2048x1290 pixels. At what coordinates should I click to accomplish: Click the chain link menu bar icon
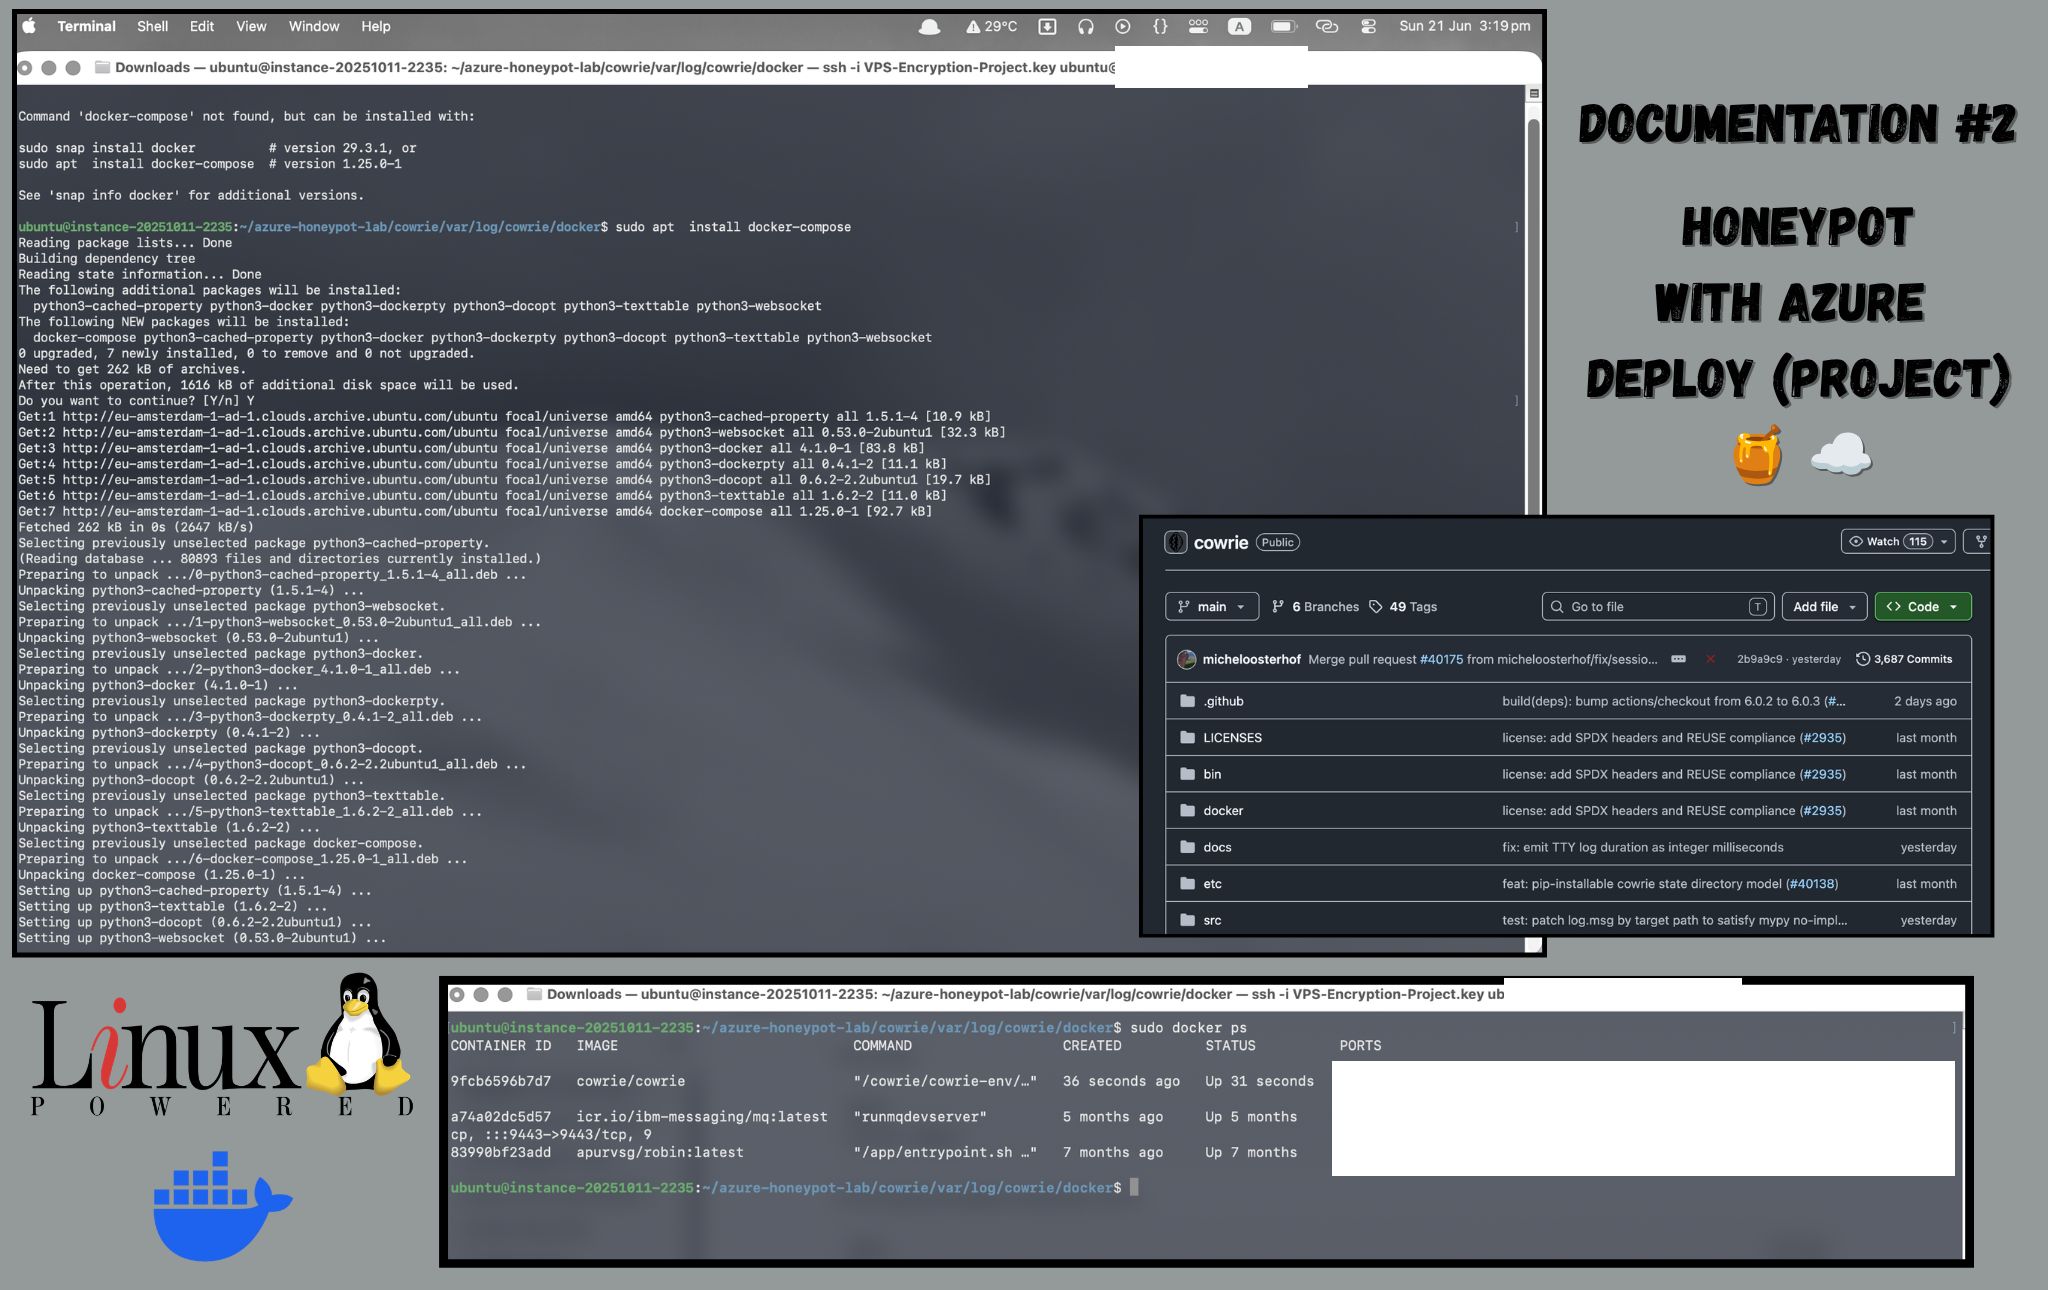point(1327,27)
